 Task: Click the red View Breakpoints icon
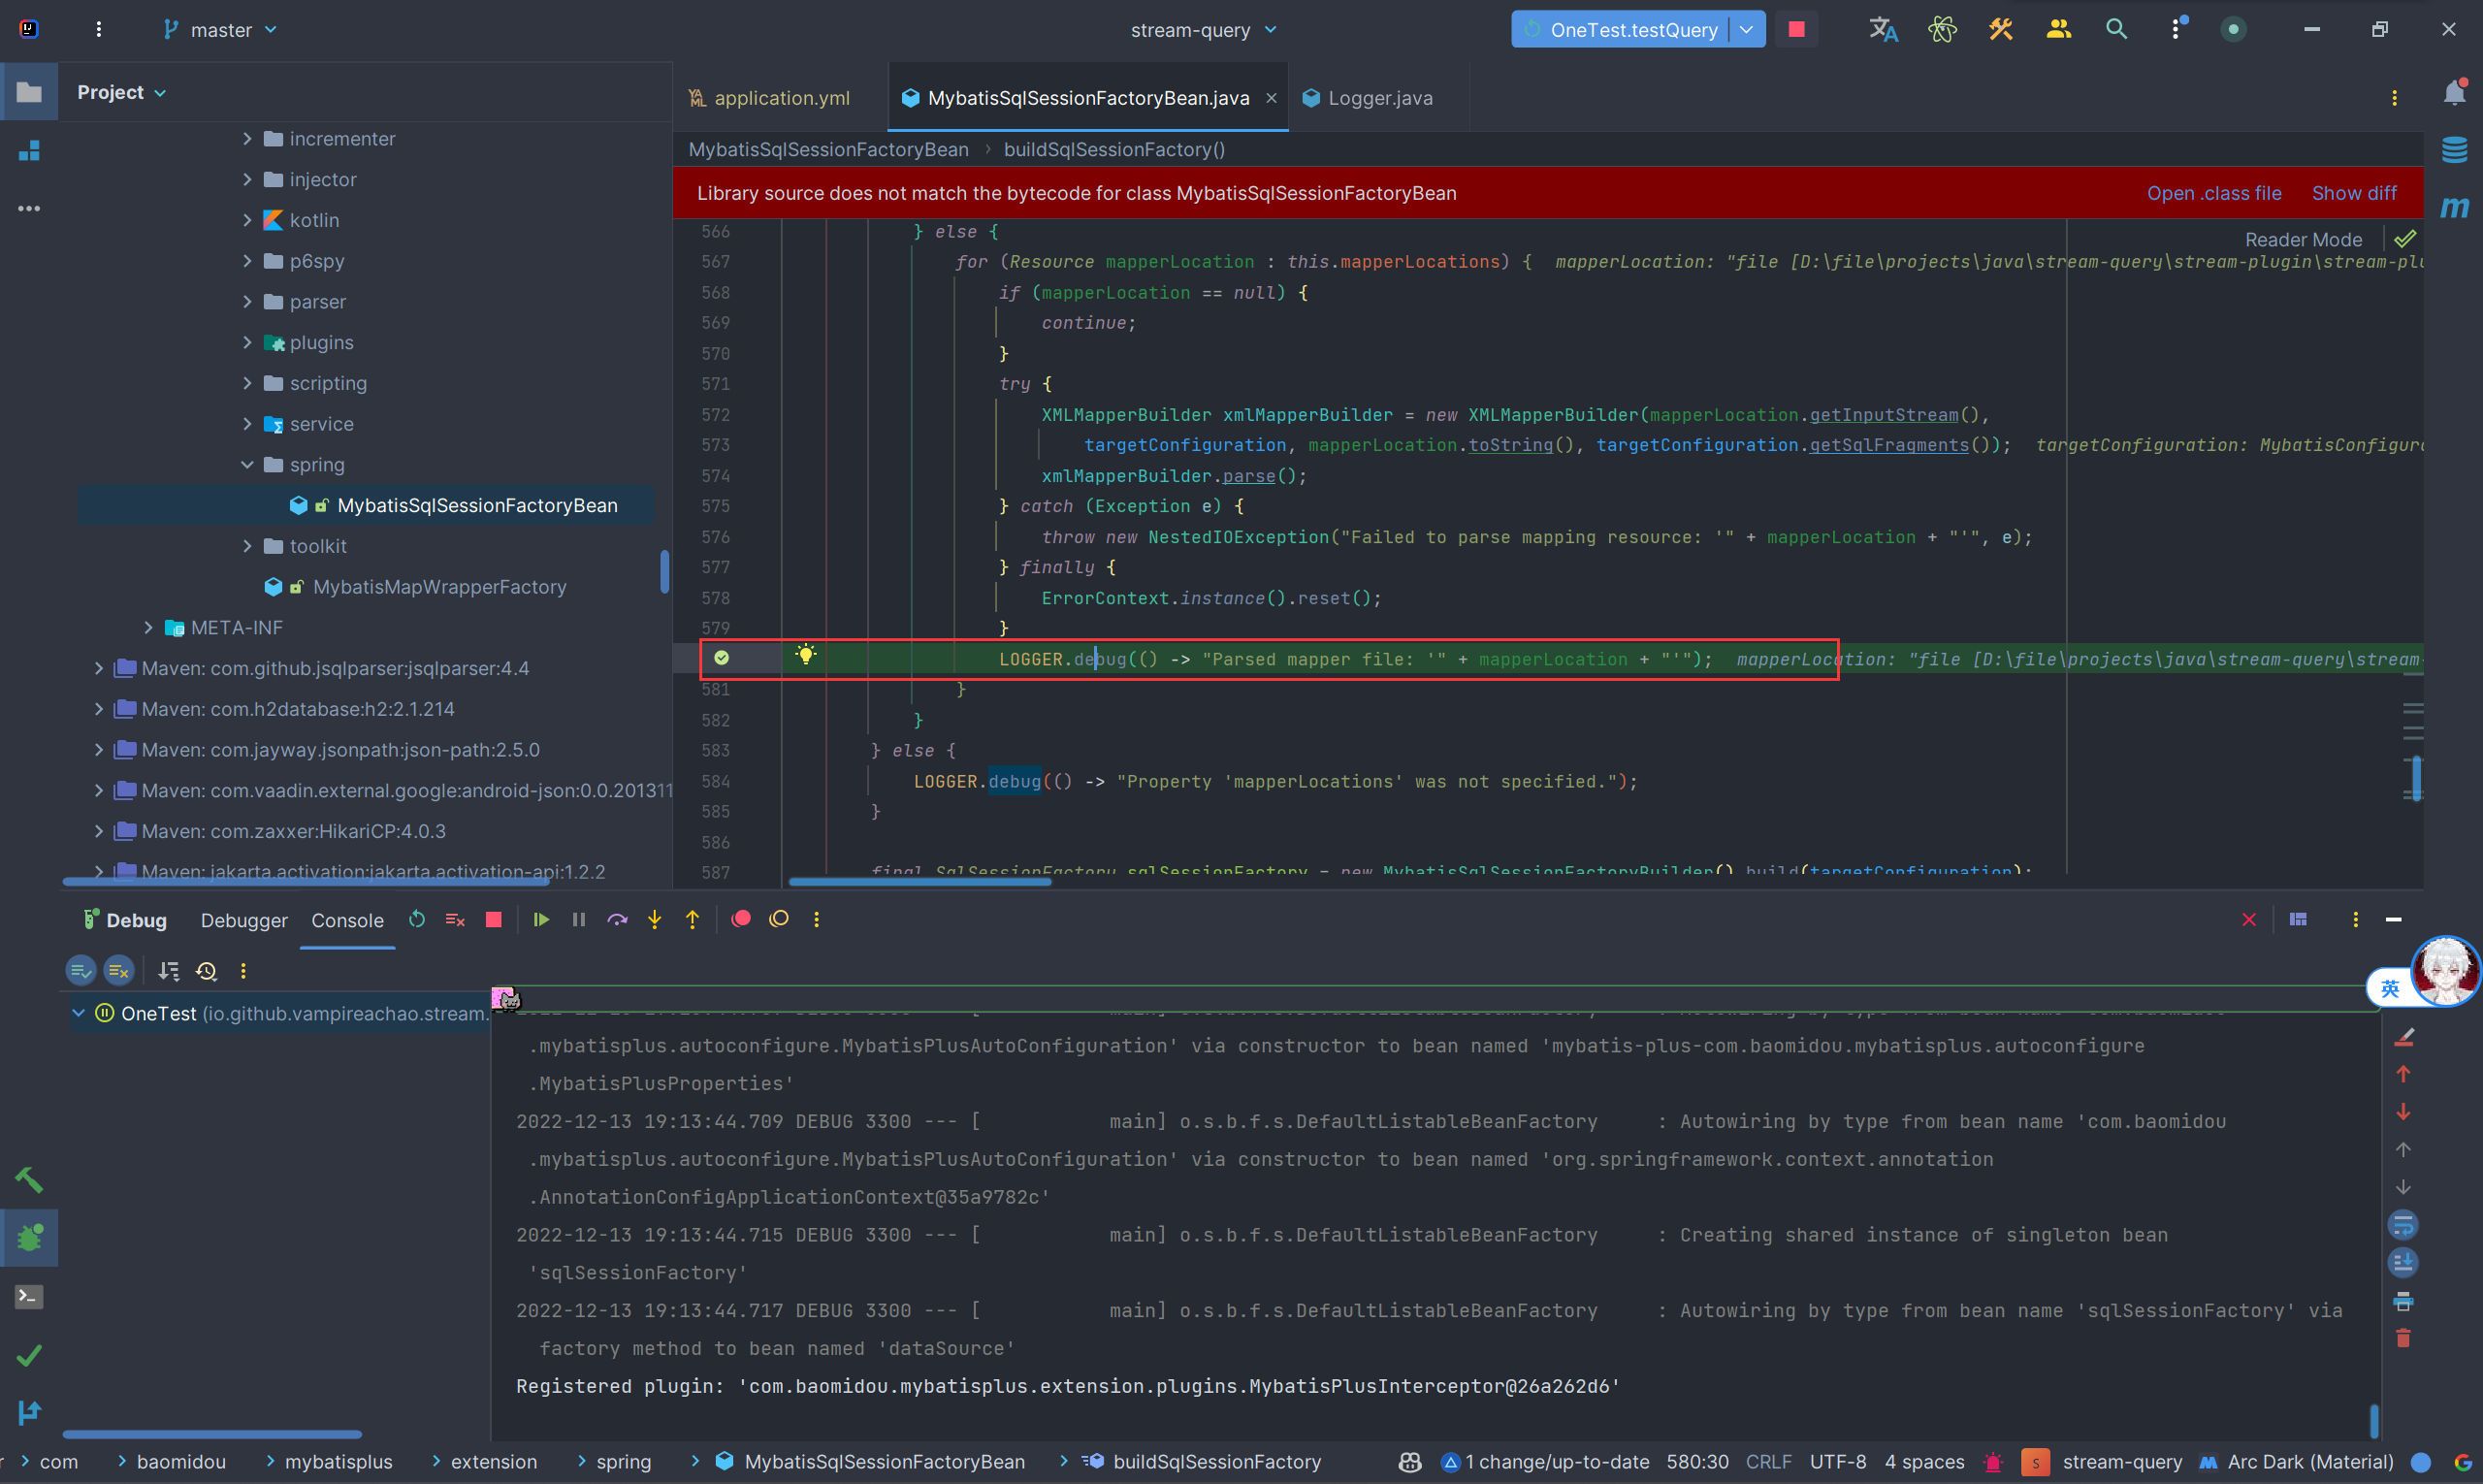pyautogui.click(x=741, y=919)
